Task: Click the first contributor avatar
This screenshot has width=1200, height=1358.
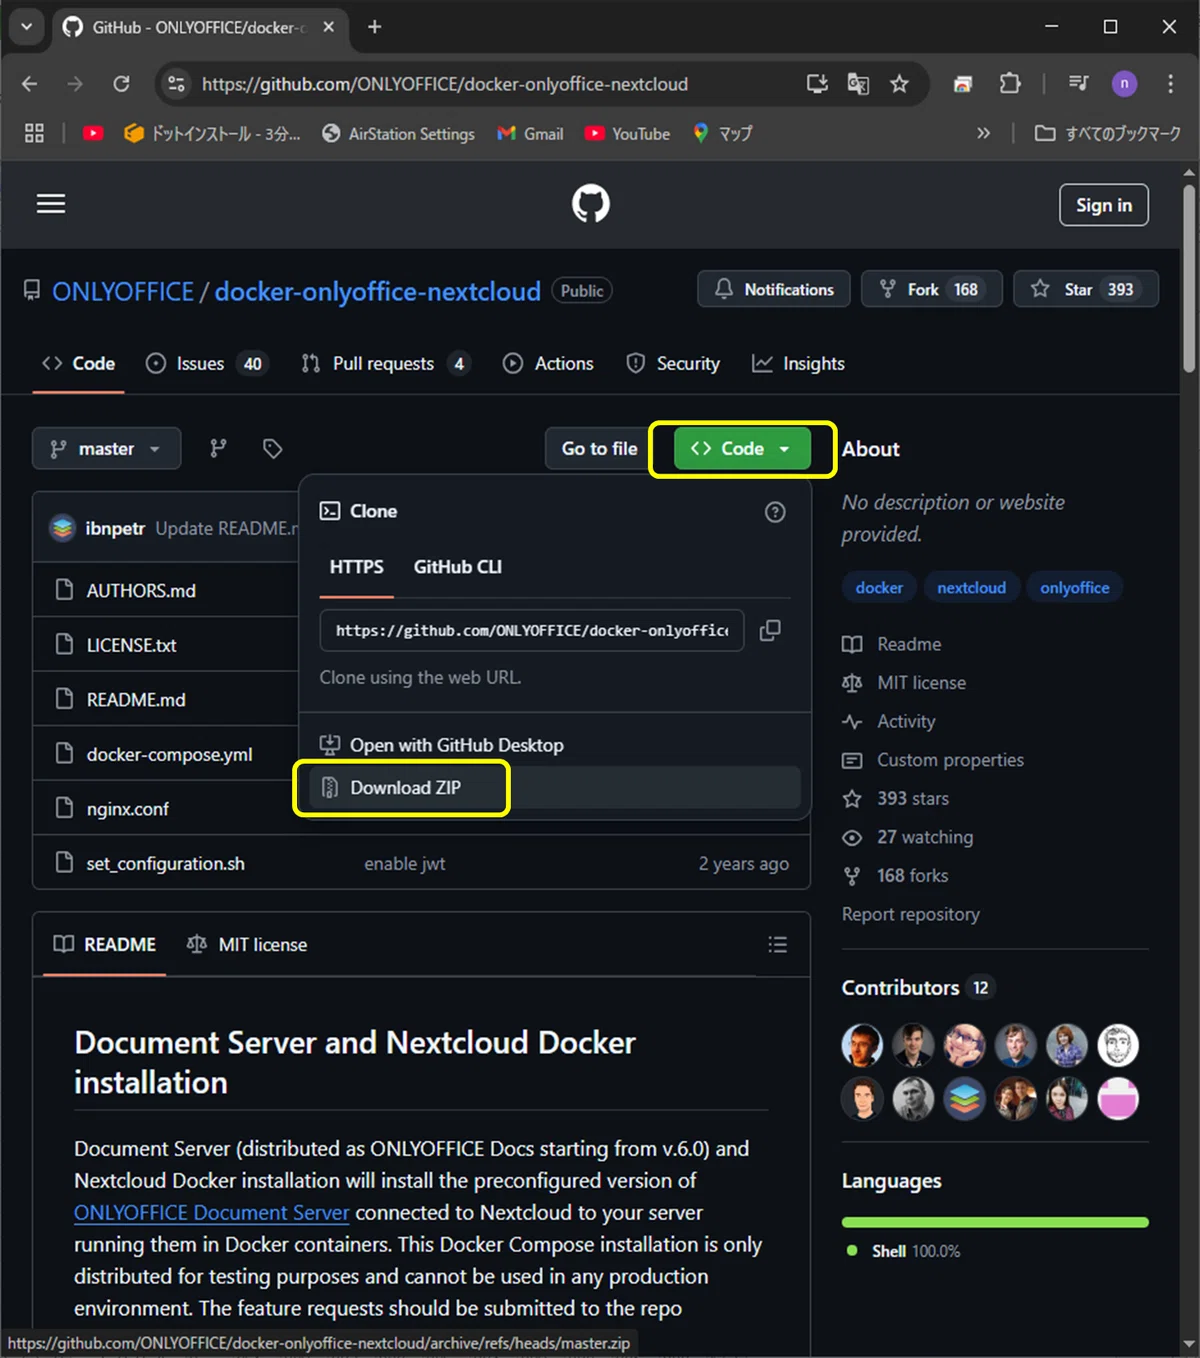Action: 862,1046
